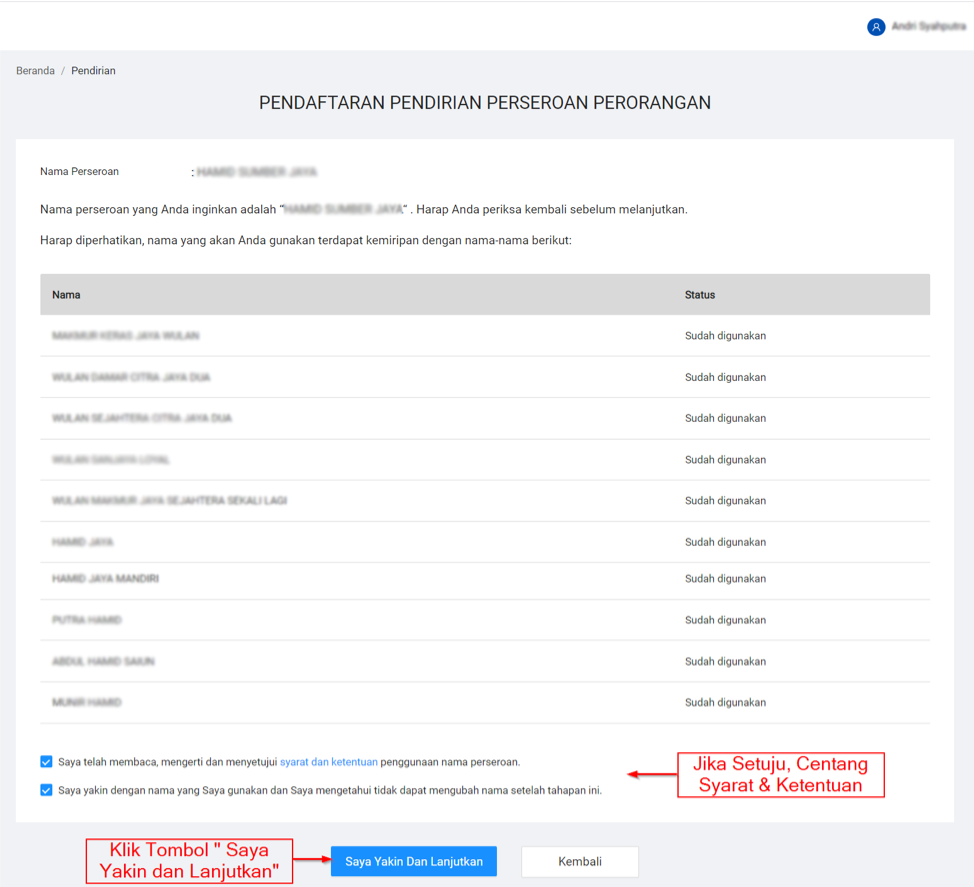Go to Beranda in the breadcrumb
The height and width of the screenshot is (887, 974).
tap(35, 71)
